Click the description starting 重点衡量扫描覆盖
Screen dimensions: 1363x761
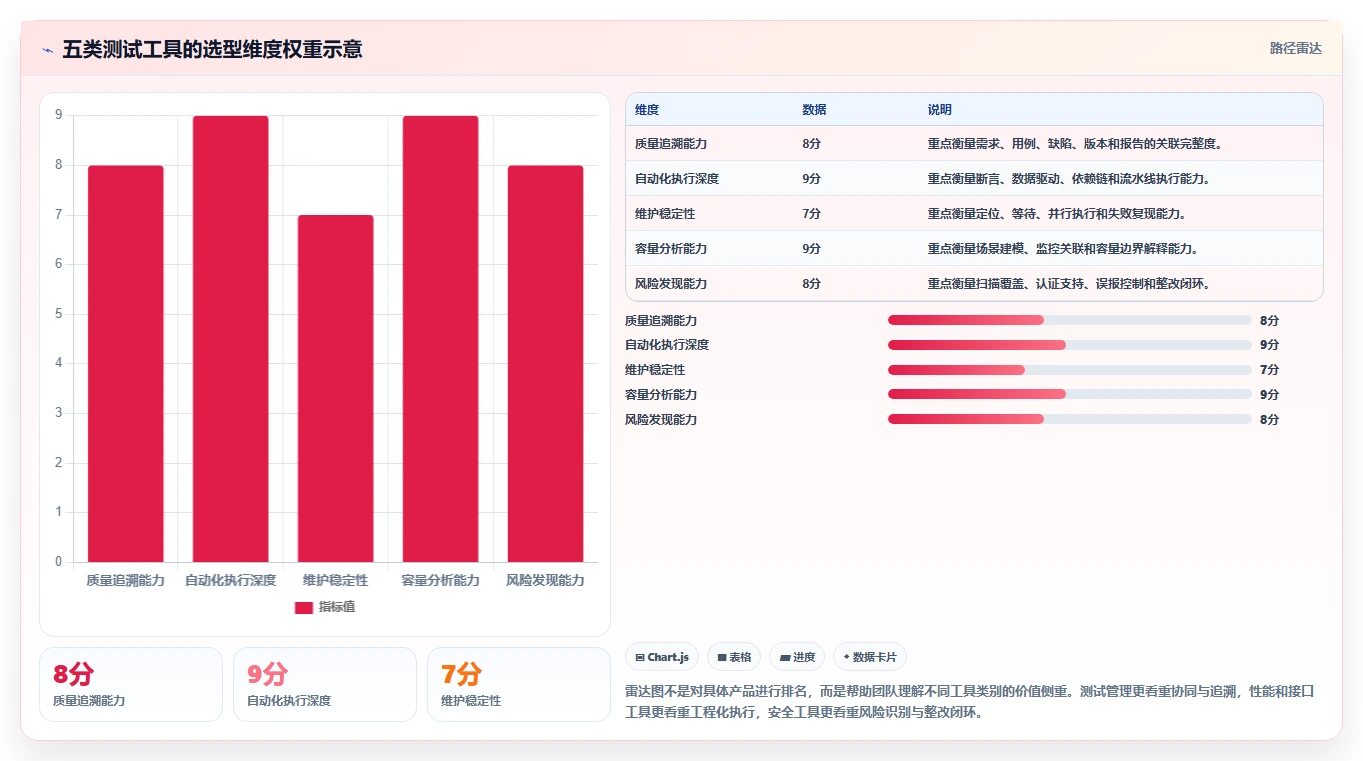[x=1070, y=284]
